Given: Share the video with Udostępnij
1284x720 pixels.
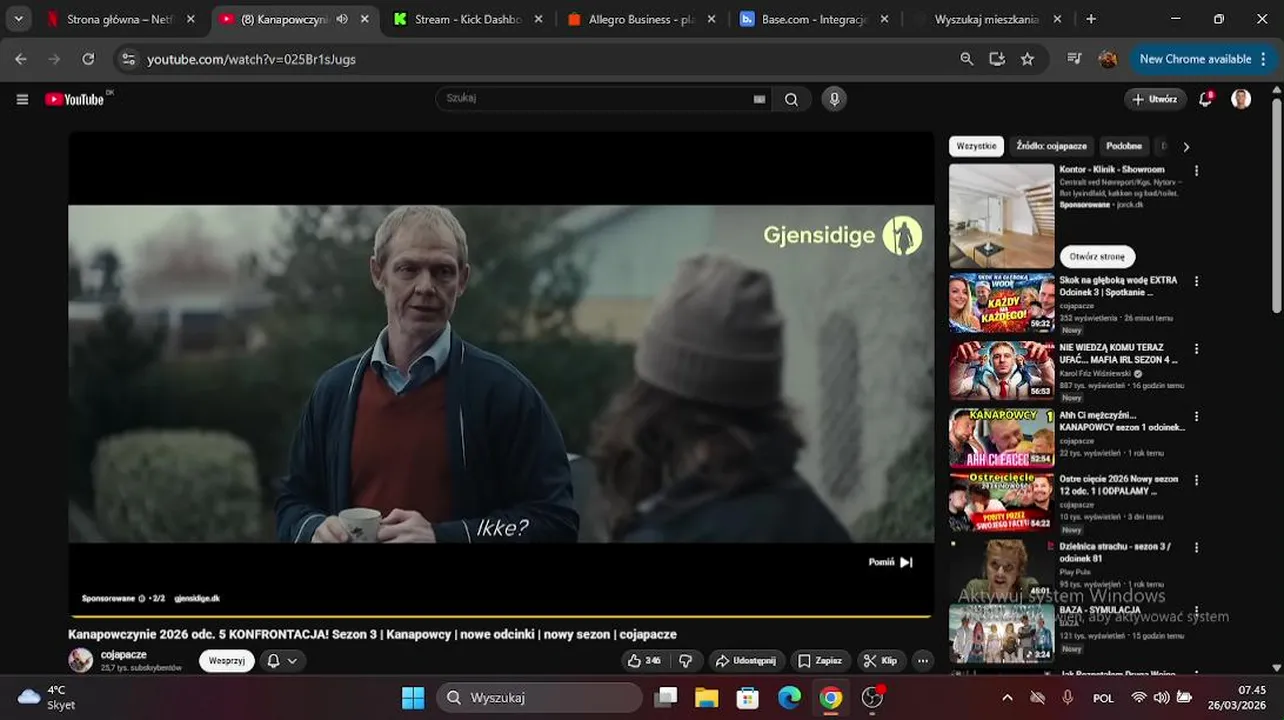Looking at the screenshot, I should (x=746, y=661).
